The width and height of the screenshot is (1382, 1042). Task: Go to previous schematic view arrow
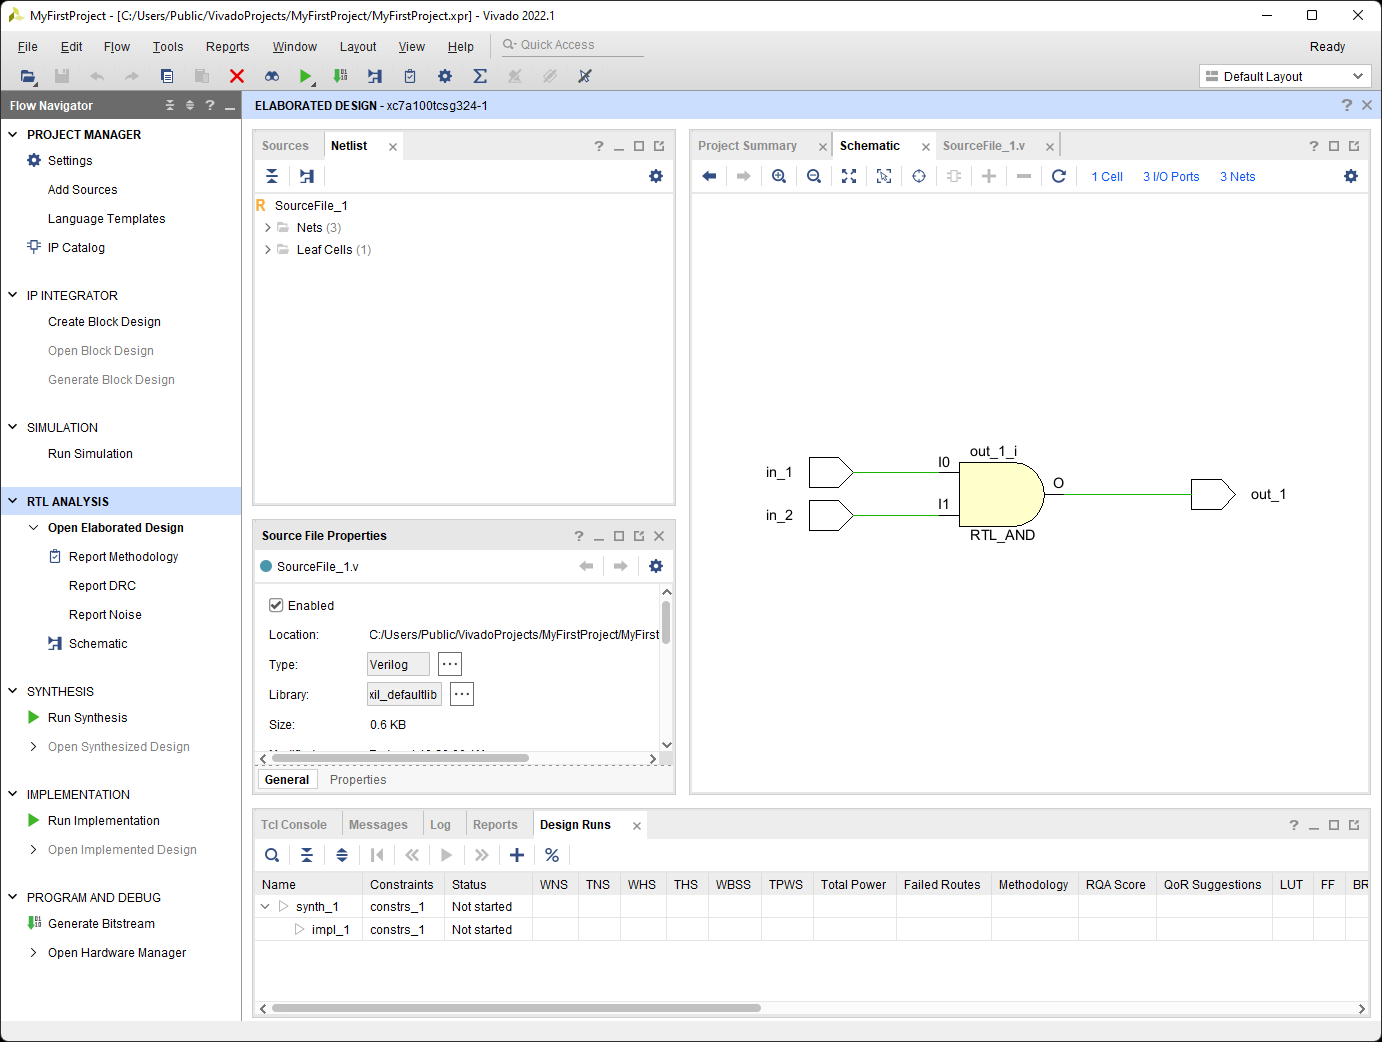coord(709,176)
